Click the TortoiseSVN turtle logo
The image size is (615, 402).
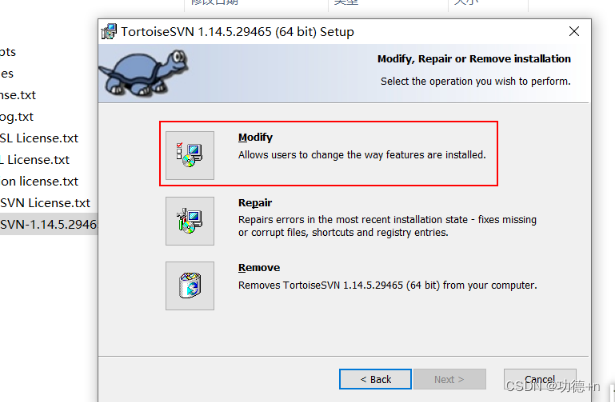click(x=144, y=73)
